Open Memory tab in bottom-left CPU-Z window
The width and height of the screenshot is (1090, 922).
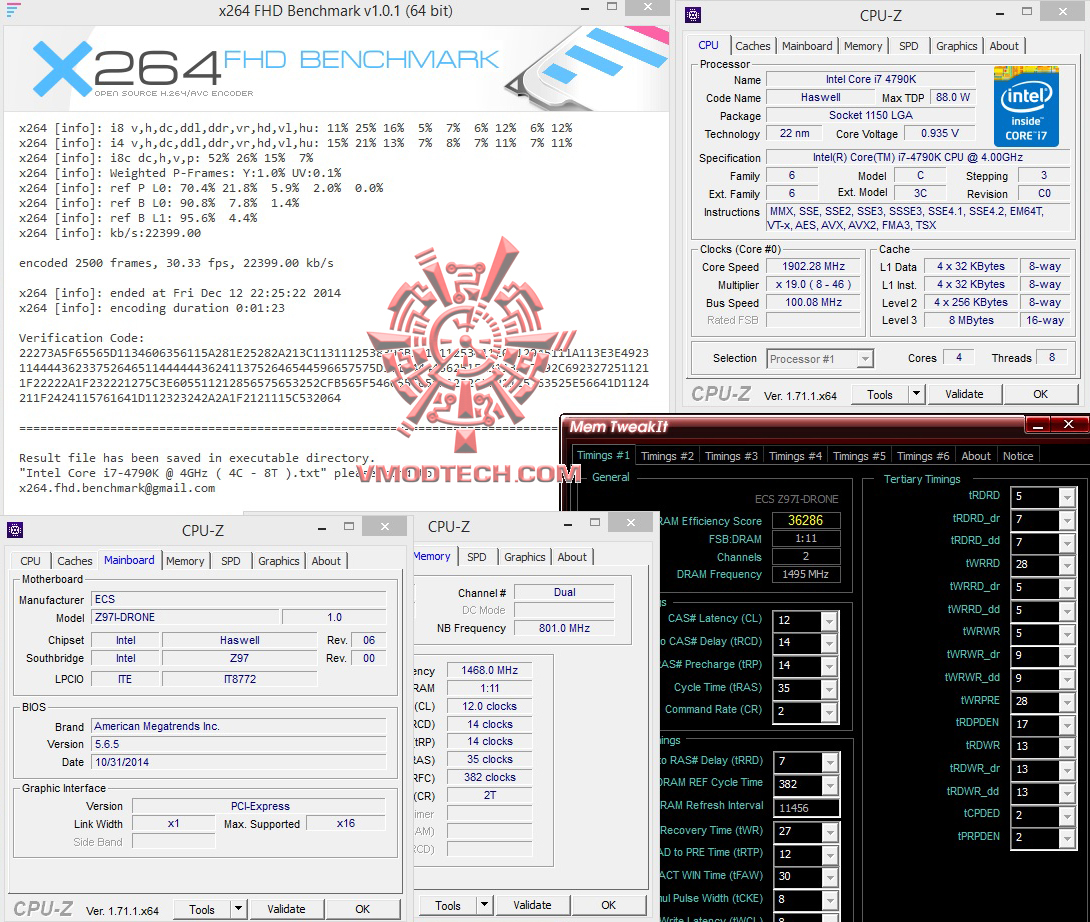(x=185, y=561)
